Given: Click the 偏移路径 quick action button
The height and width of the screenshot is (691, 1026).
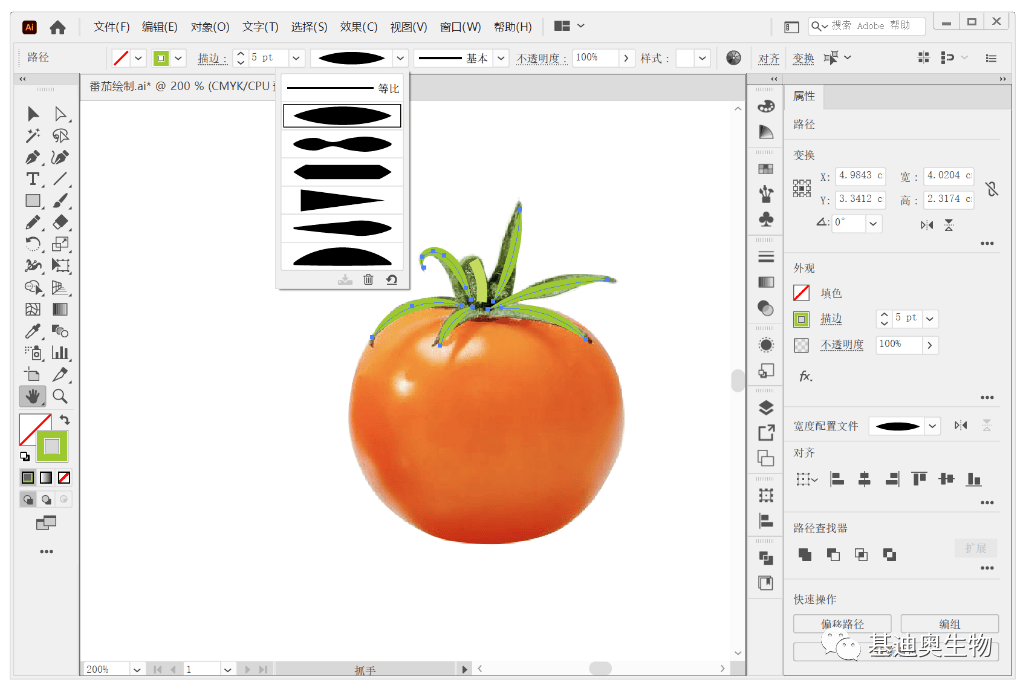Looking at the screenshot, I should pyautogui.click(x=842, y=624).
